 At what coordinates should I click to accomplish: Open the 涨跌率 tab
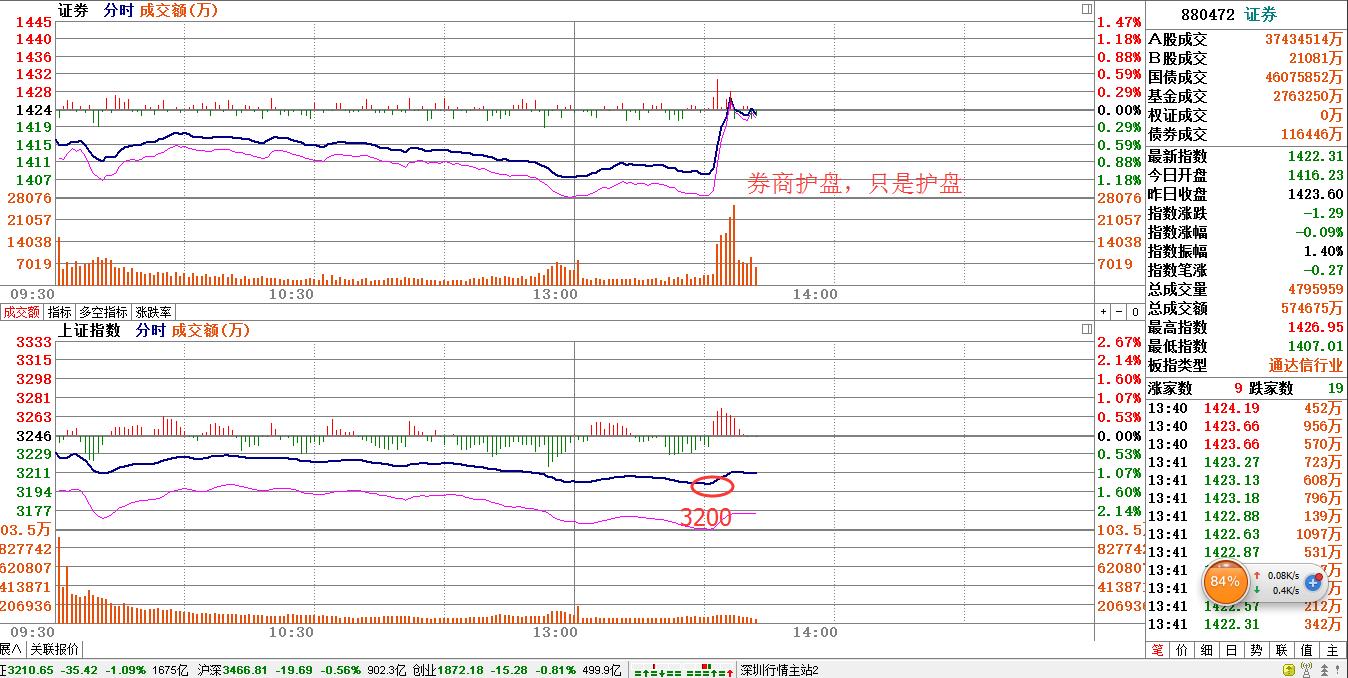[153, 312]
